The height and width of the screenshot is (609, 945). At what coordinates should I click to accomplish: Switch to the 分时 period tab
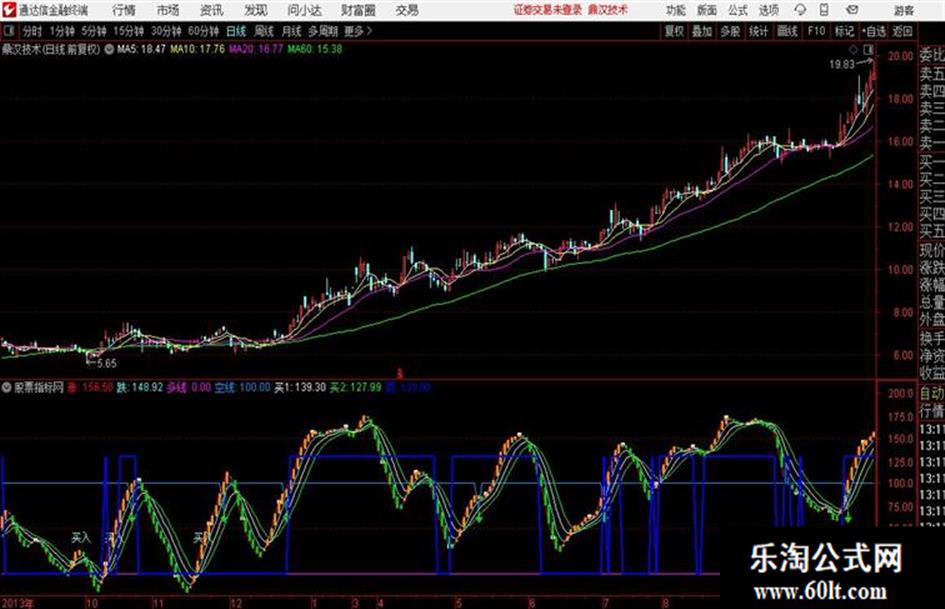[33, 31]
